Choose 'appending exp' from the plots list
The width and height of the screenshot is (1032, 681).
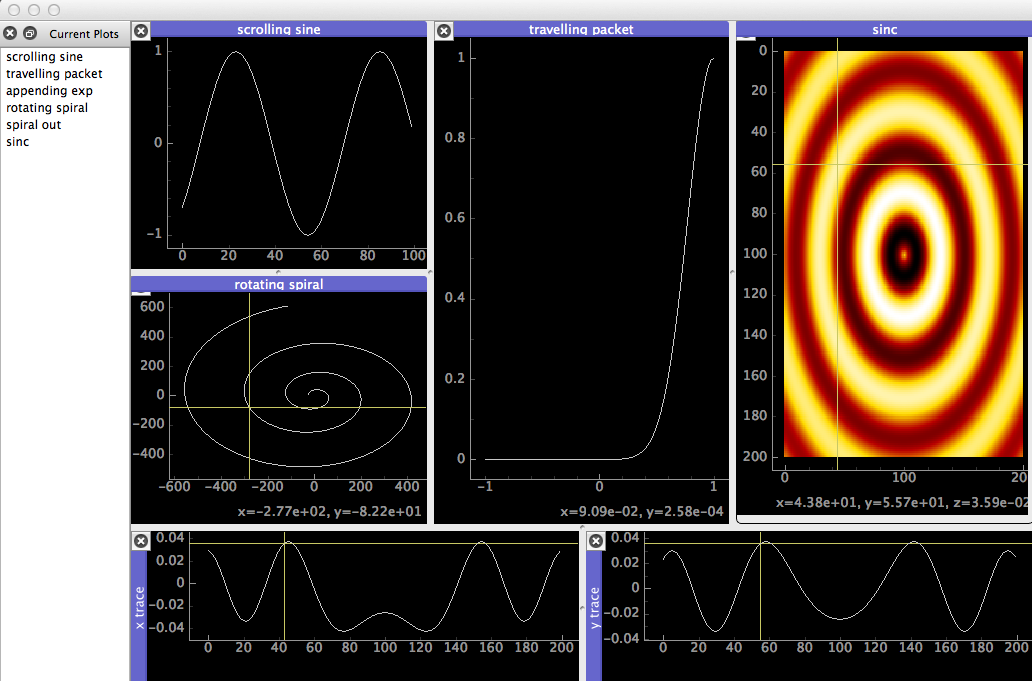coord(49,91)
